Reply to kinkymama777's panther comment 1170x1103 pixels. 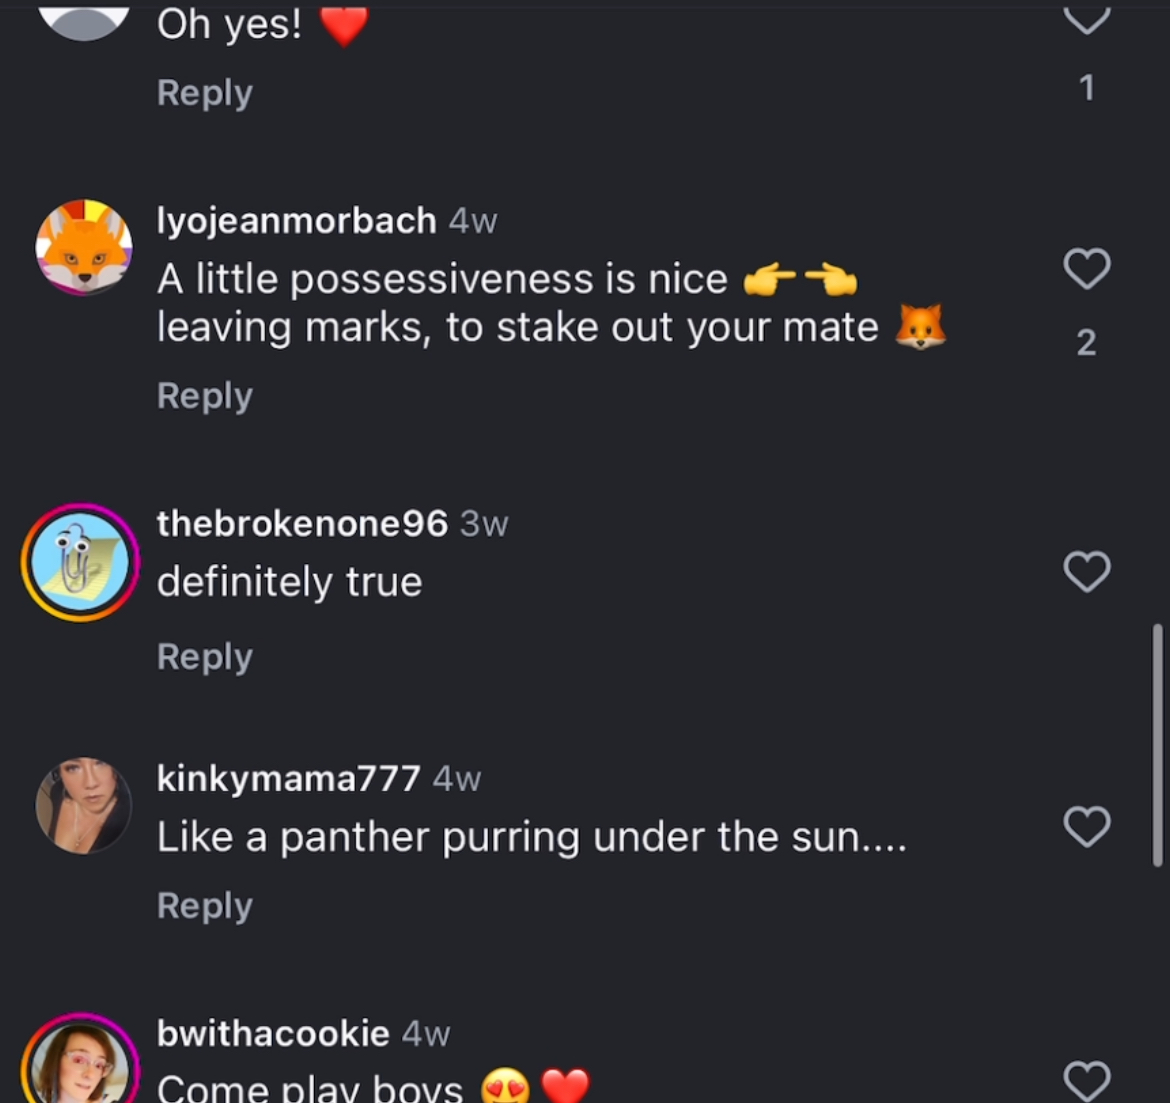(x=204, y=907)
